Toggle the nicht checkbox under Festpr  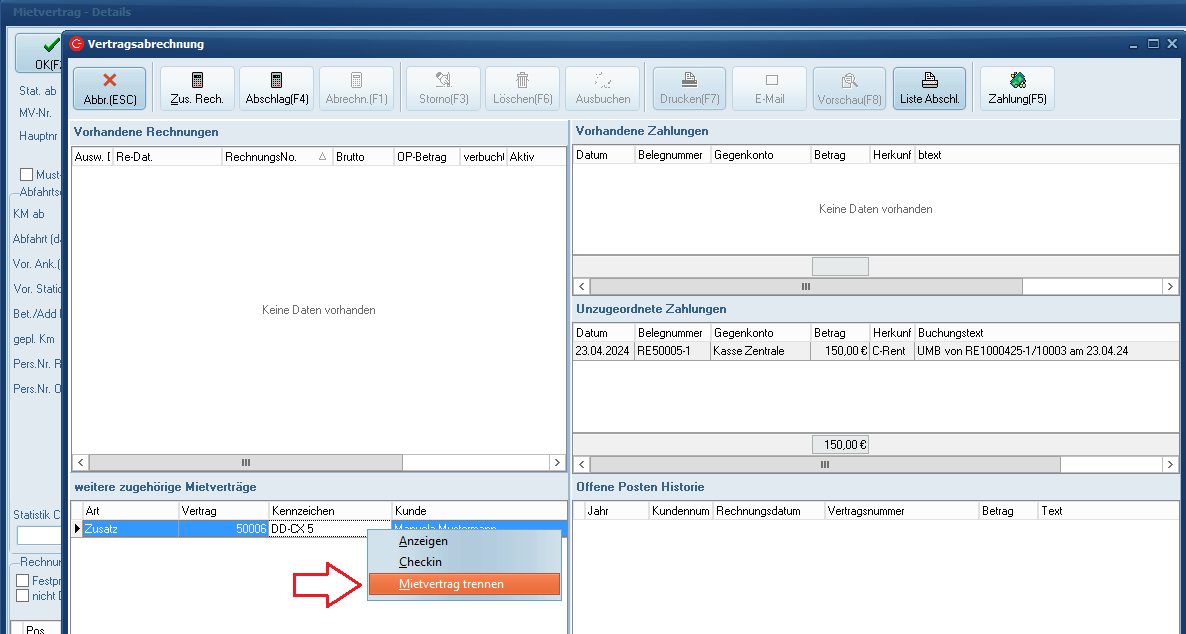click(23, 596)
